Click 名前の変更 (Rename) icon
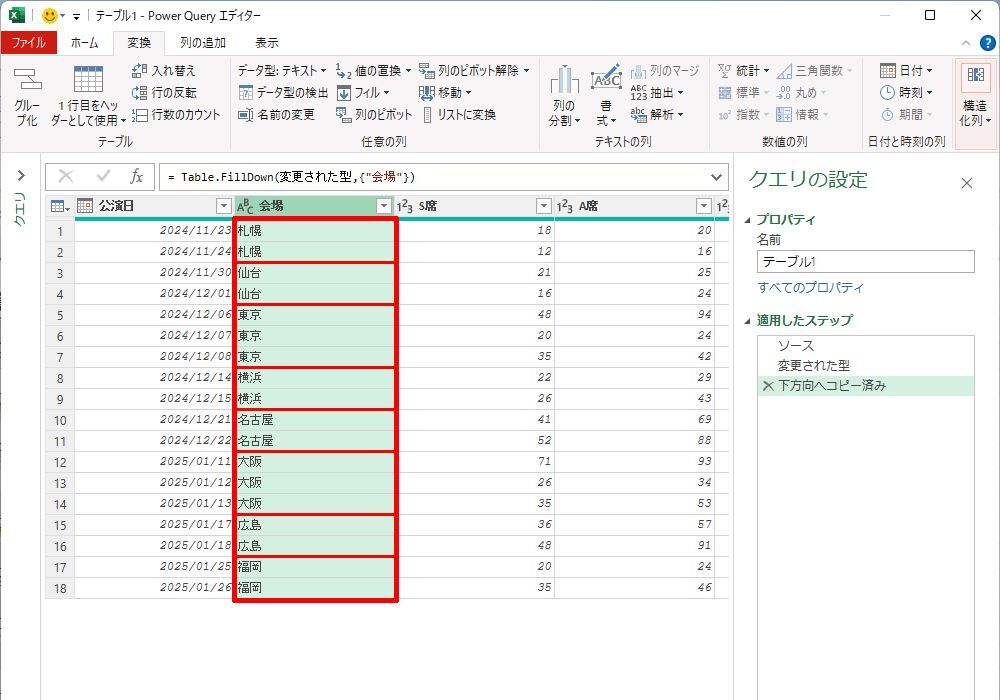The height and width of the screenshot is (700, 1000). pos(246,115)
